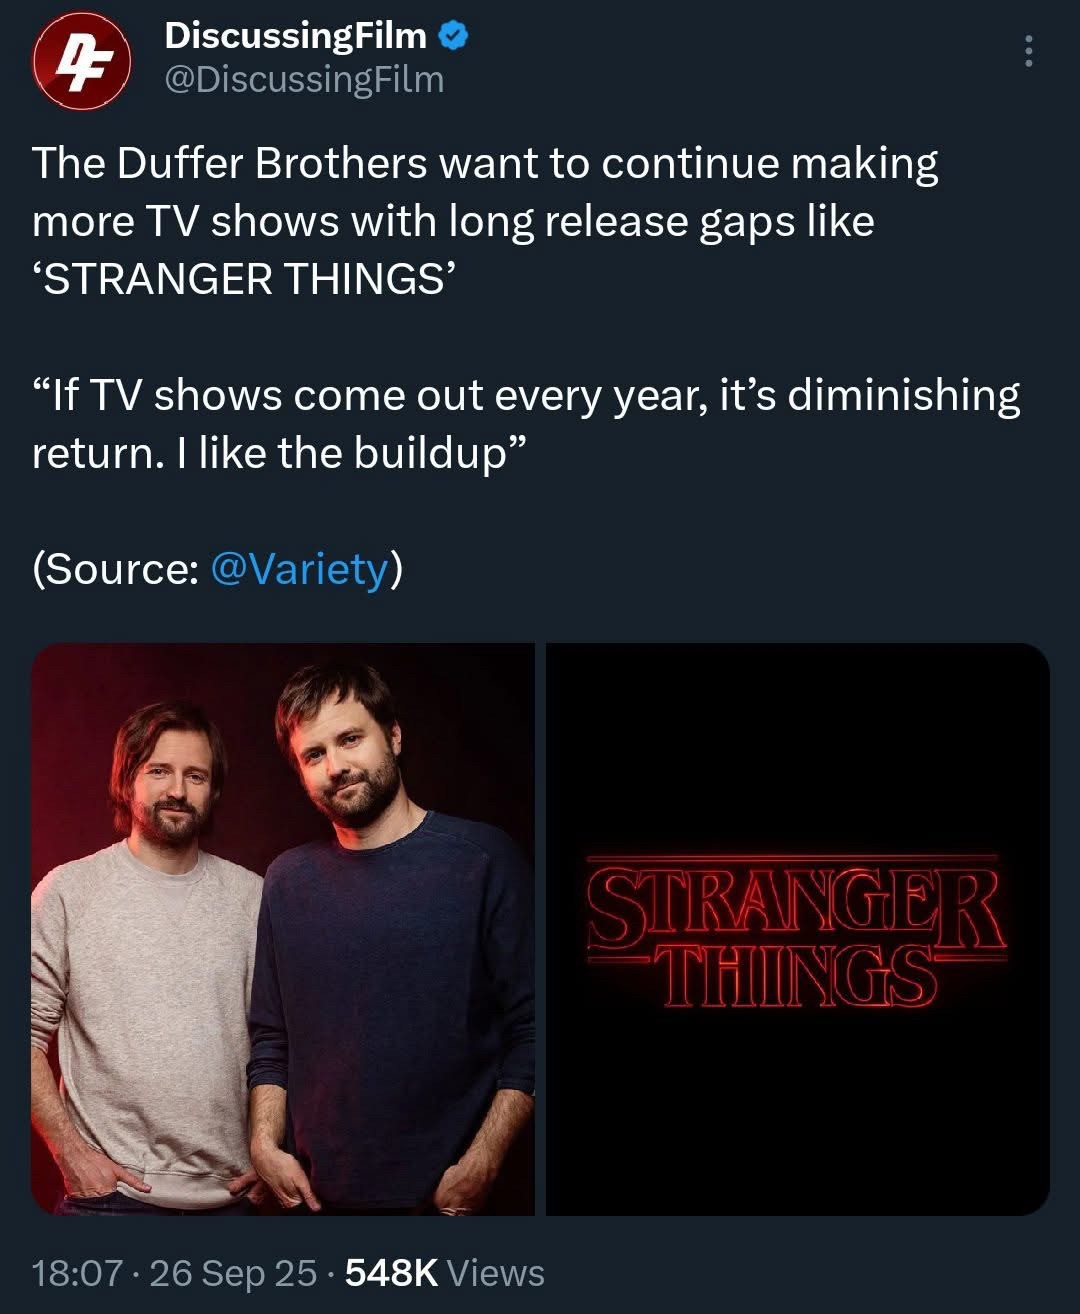Open the @Variety mention link
1080x1314 pixels.
click(300, 569)
